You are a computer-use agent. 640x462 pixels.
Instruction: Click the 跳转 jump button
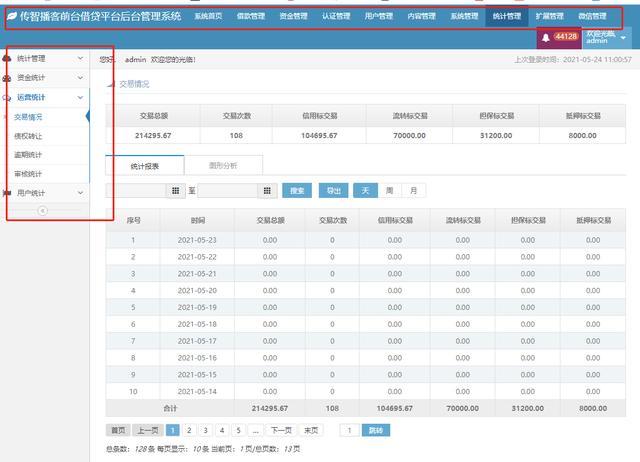[x=376, y=430]
